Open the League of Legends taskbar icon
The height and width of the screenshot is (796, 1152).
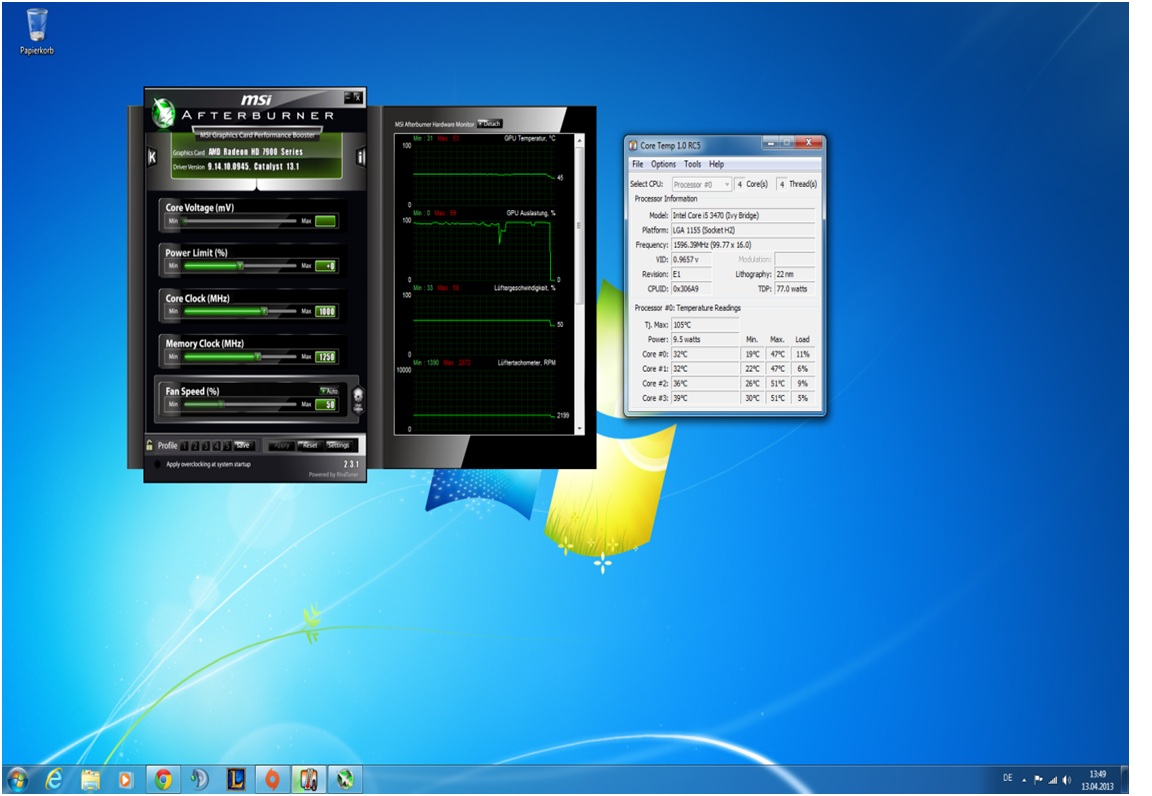[236, 779]
